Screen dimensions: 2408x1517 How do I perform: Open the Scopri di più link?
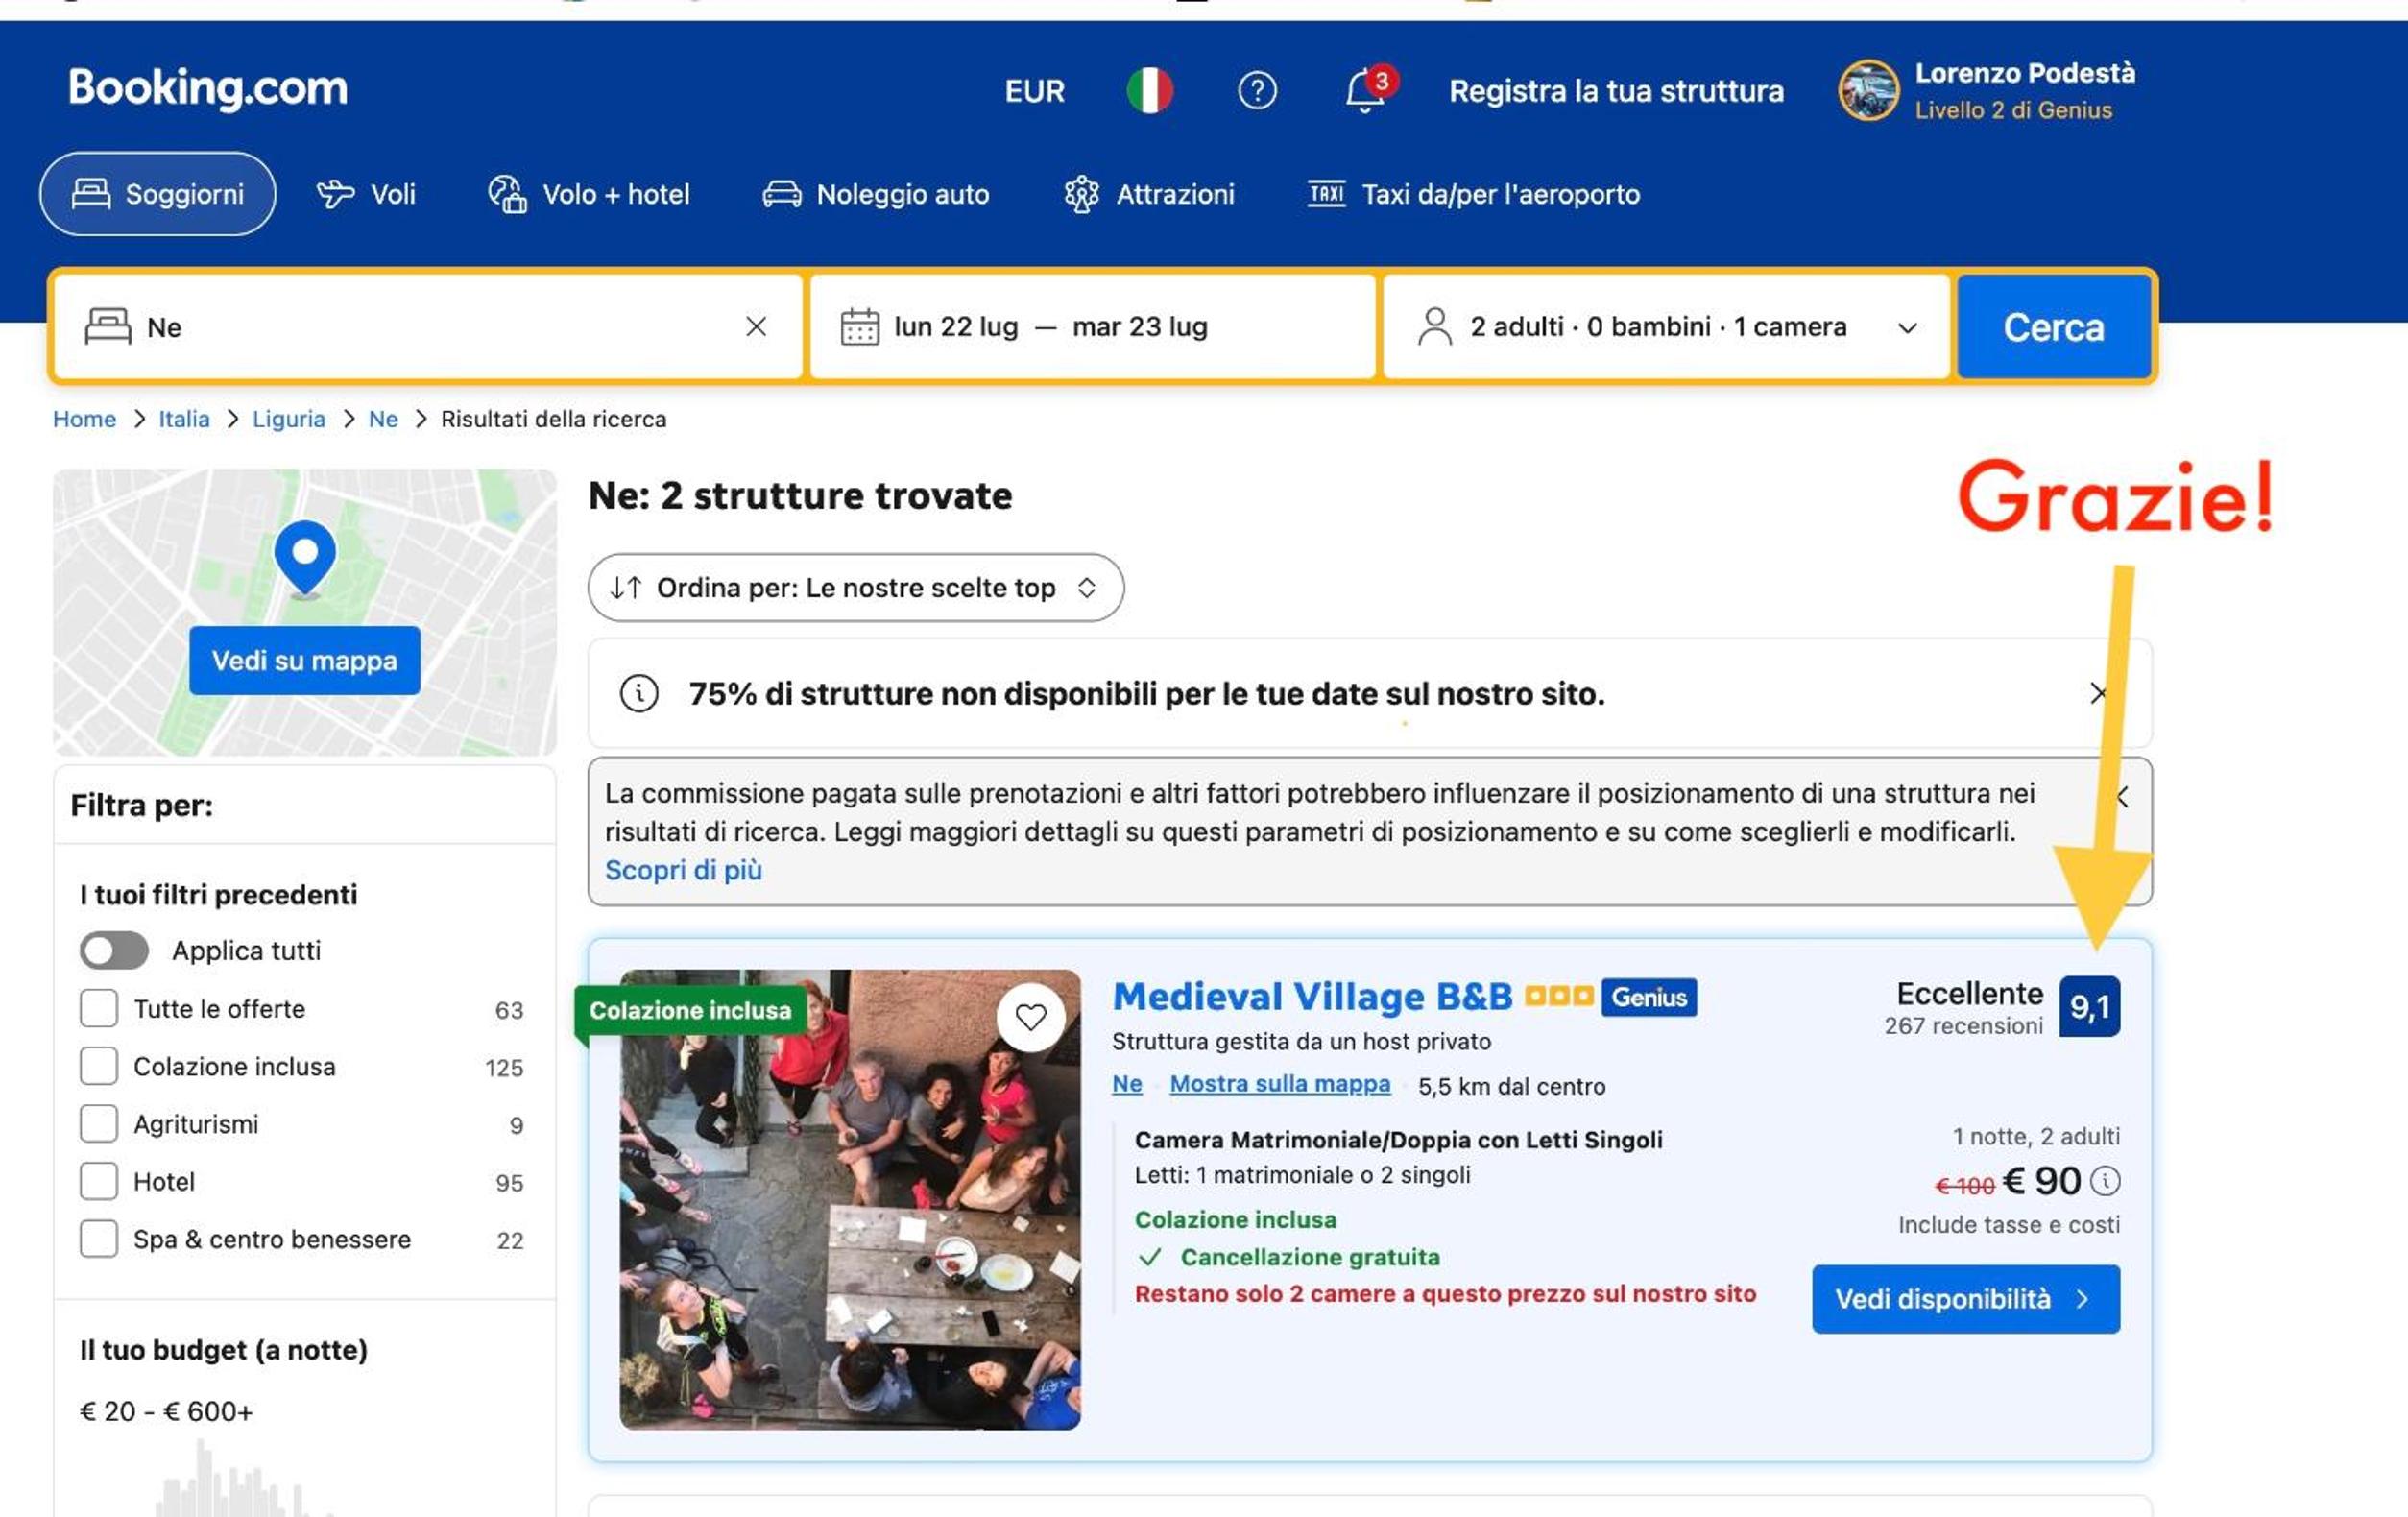(x=684, y=870)
